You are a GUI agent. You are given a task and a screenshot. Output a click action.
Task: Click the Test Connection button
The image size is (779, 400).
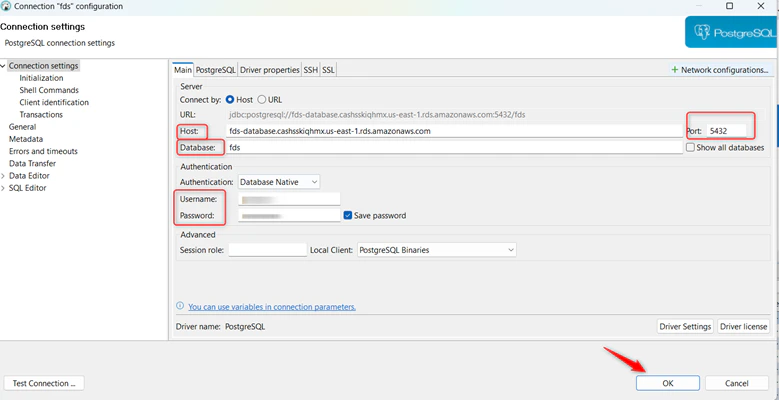coord(44,383)
